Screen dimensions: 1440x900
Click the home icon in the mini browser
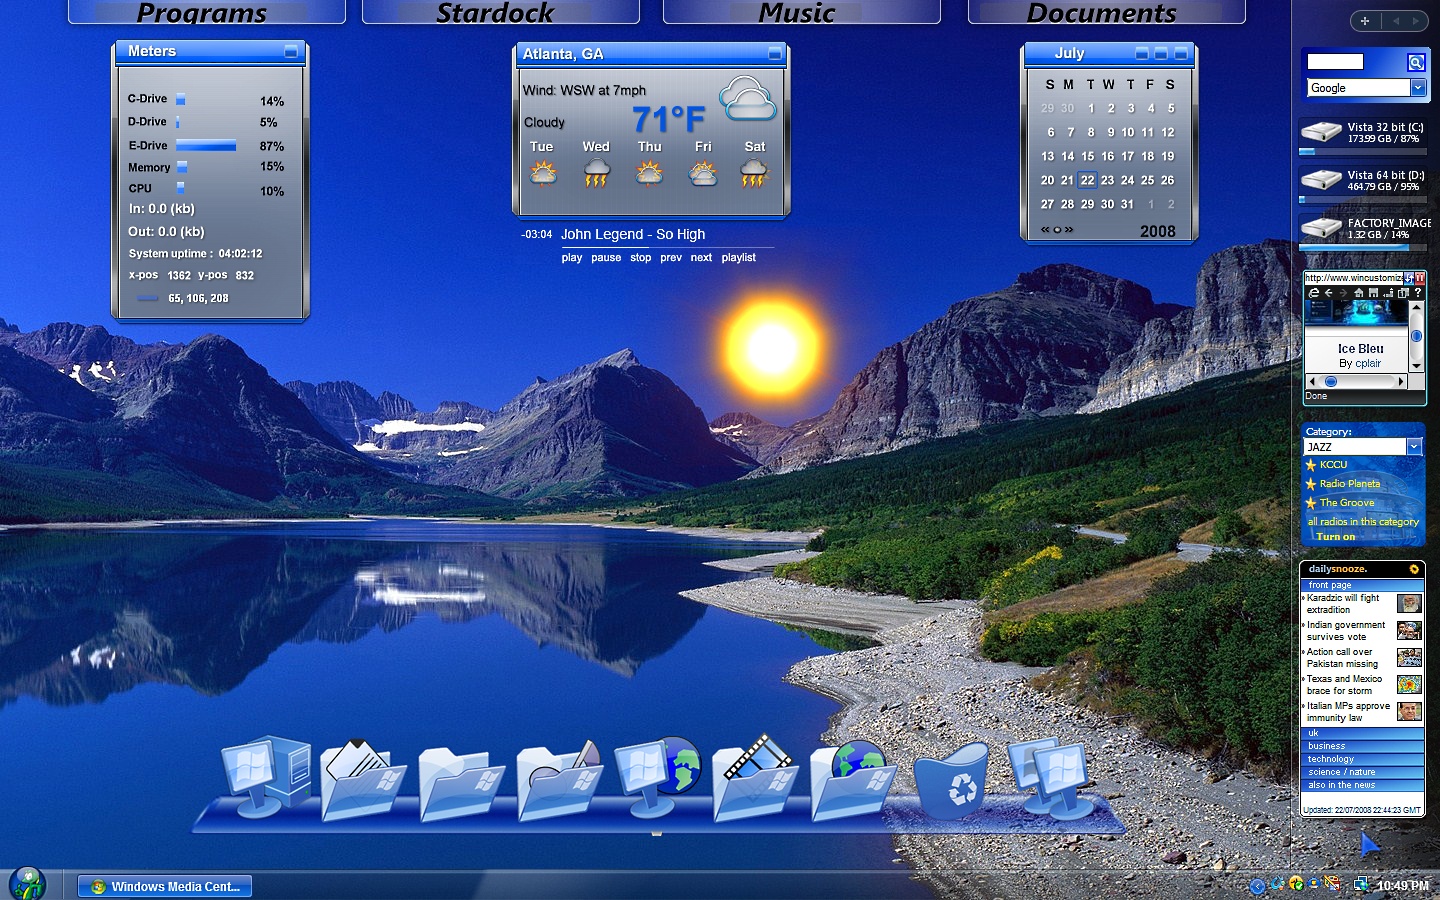coord(1358,293)
